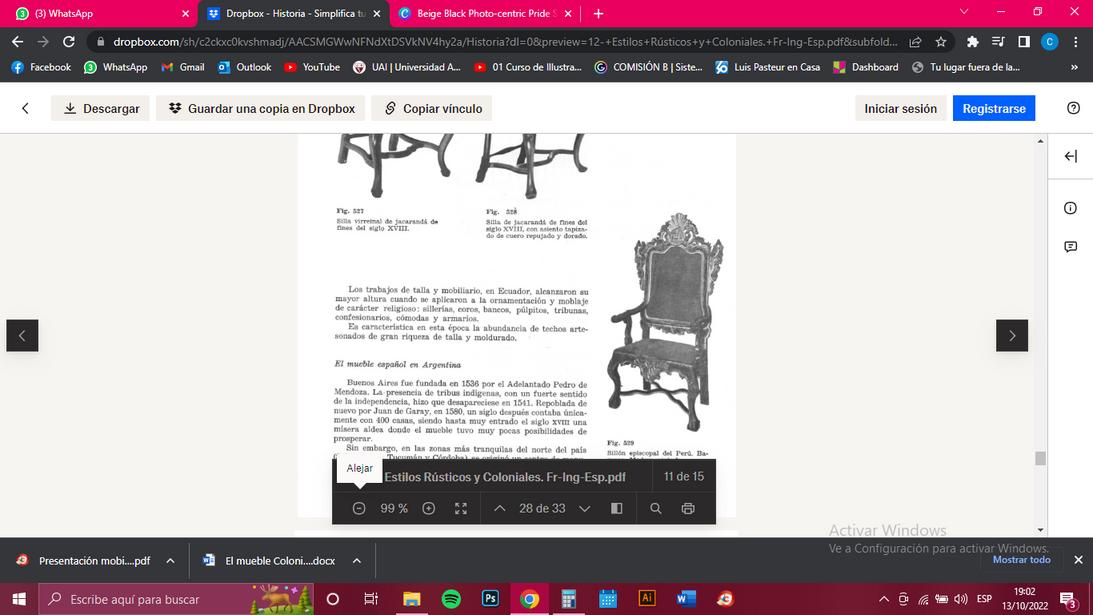Open Dropbox help icon
1093x615 pixels.
[1073, 108]
